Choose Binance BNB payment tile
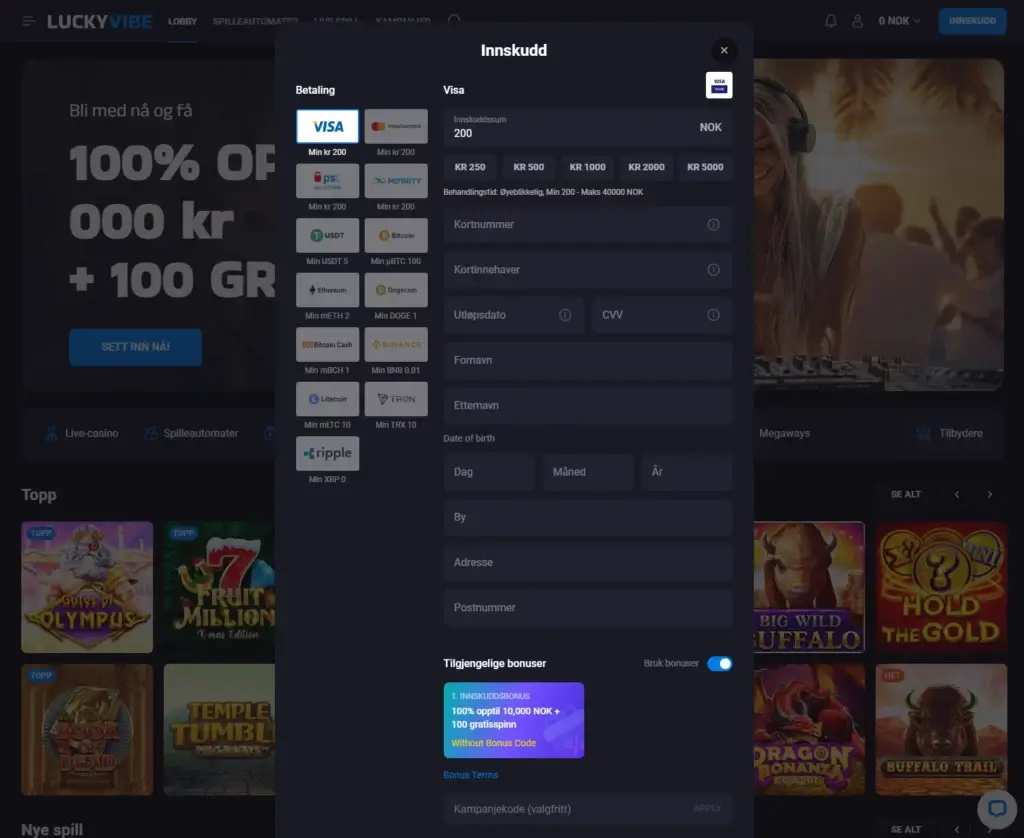 tap(396, 344)
